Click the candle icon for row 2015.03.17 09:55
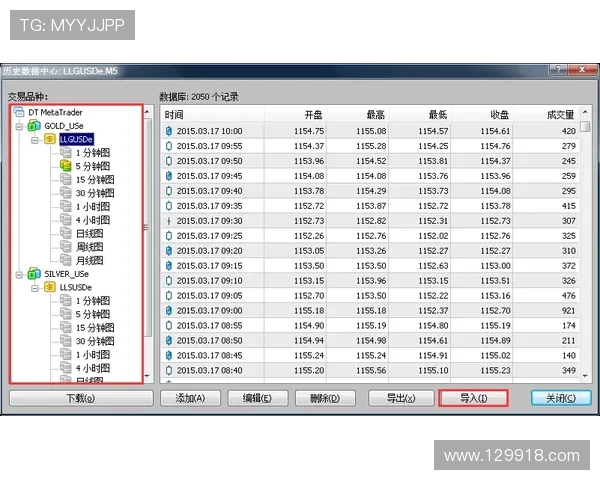 (169, 146)
